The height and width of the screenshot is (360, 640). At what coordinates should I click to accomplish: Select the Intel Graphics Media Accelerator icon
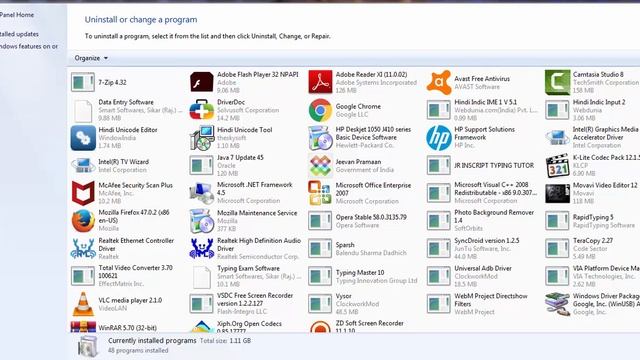[557, 138]
